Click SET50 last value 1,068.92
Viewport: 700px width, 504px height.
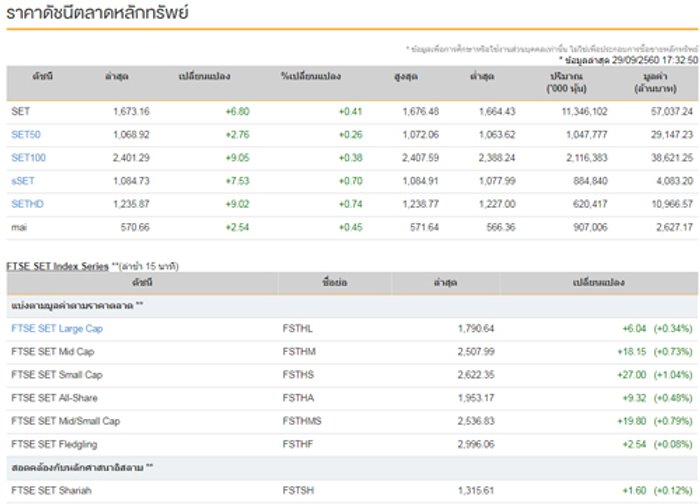131,134
